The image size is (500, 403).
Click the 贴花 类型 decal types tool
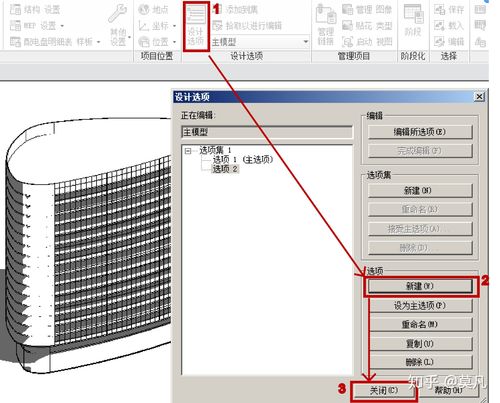367,25
